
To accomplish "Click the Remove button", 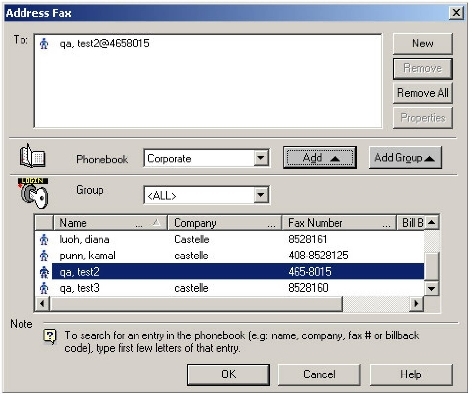I will pos(423,68).
